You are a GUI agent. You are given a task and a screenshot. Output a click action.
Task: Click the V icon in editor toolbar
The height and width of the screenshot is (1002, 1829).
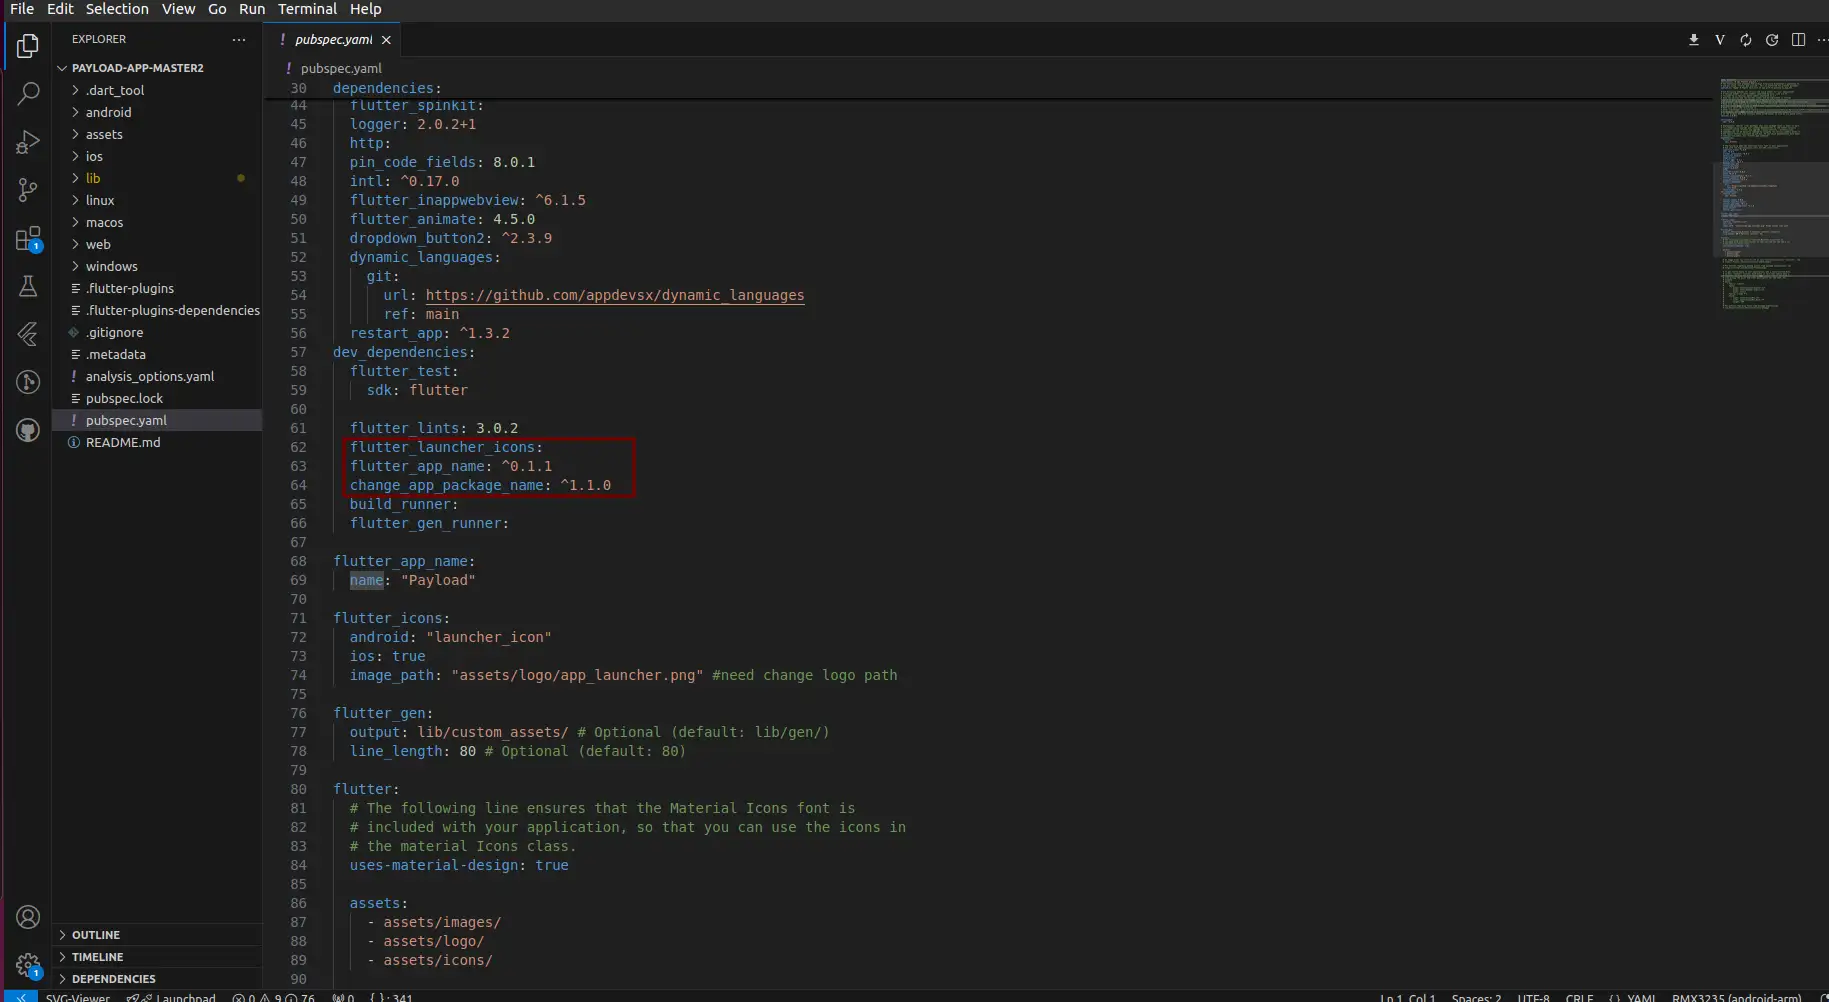(1720, 40)
